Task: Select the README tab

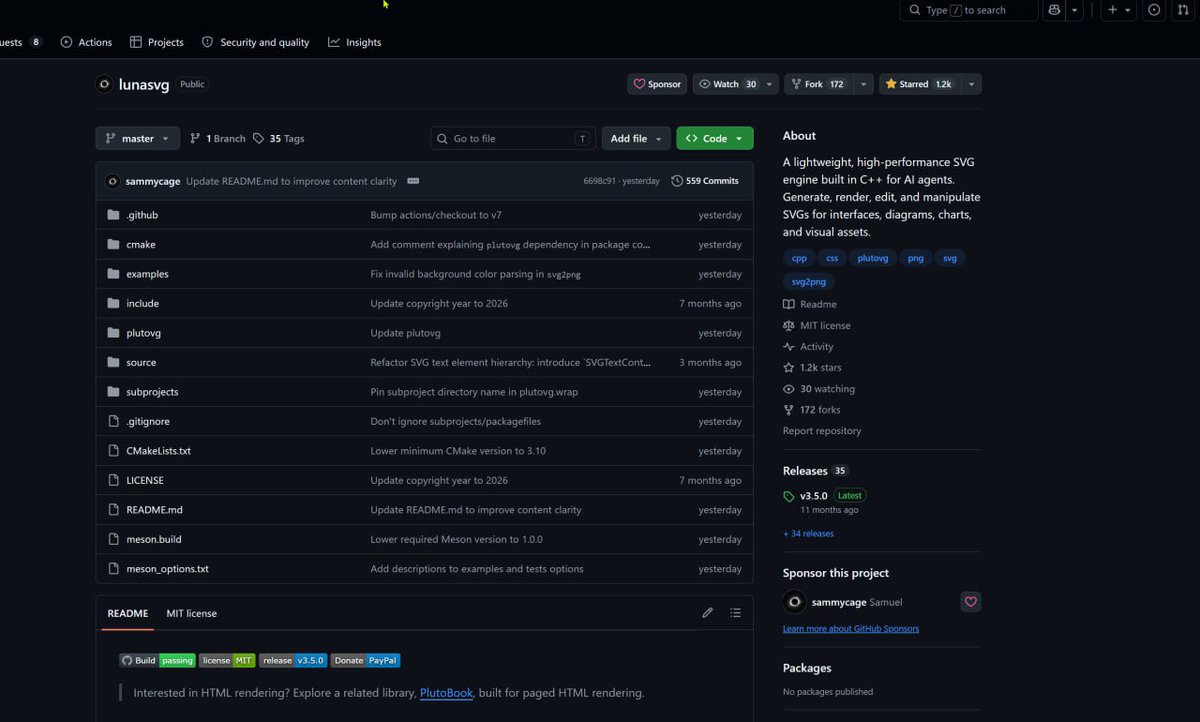Action: (128, 613)
